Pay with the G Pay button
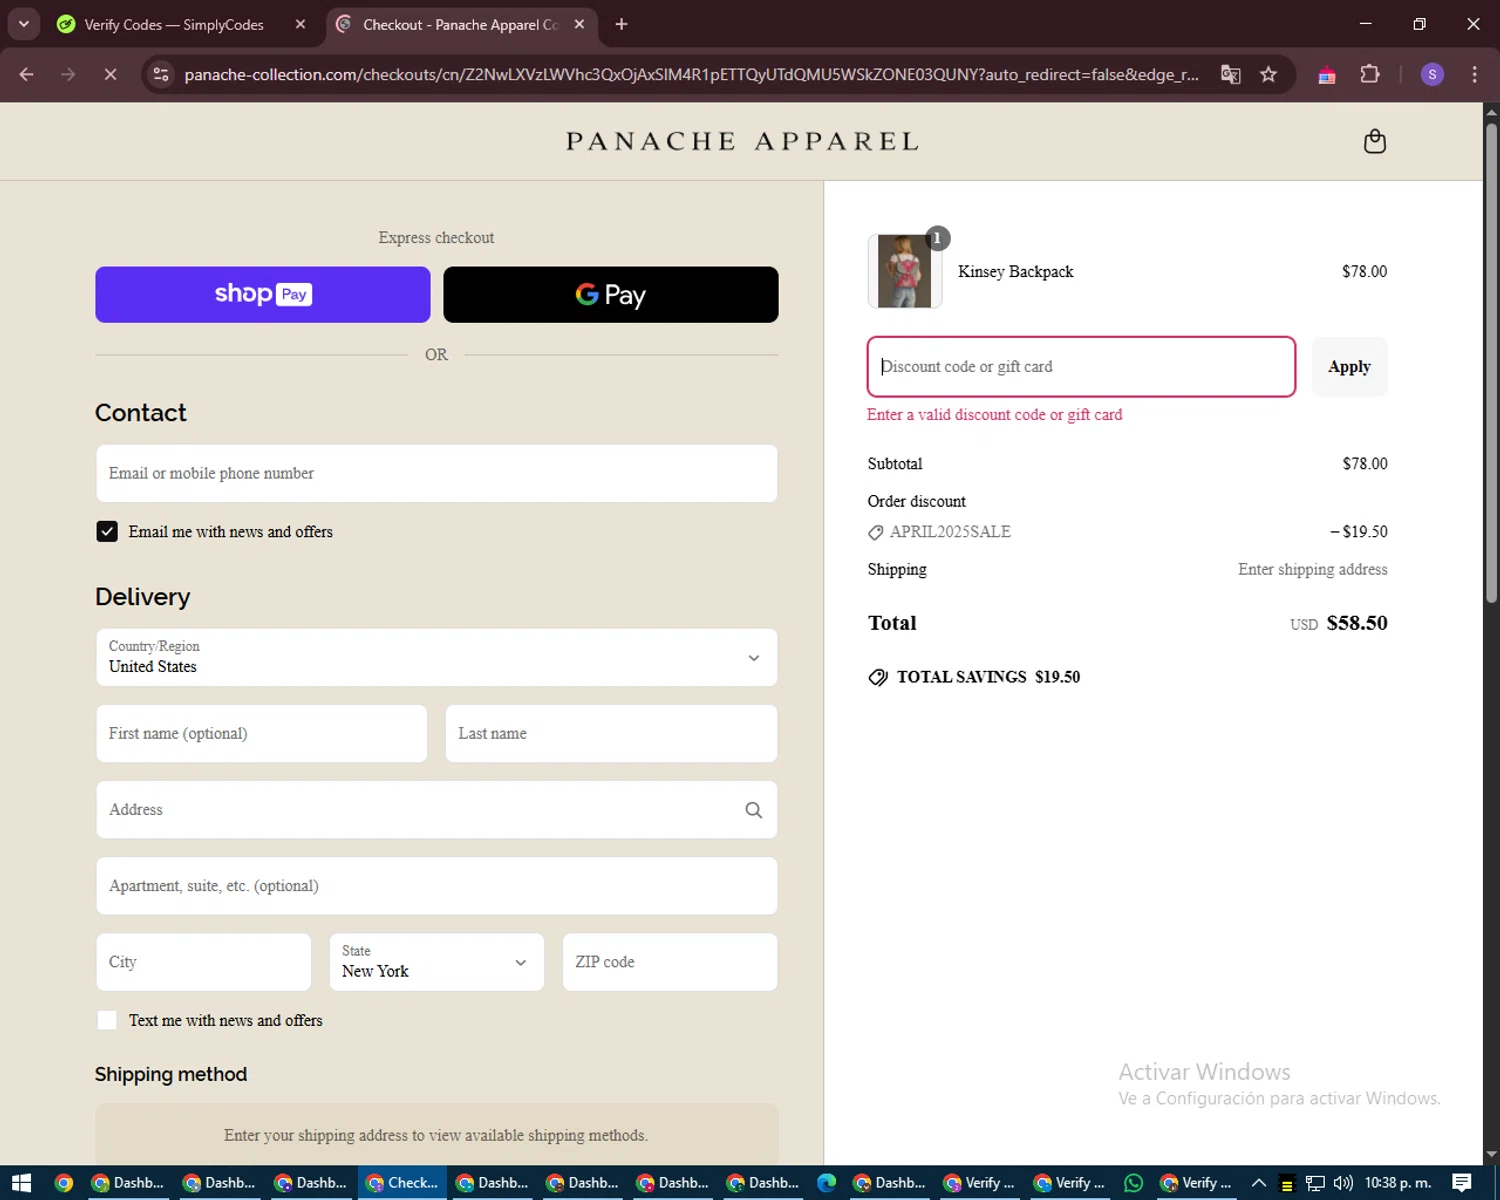Screen dimensions: 1500x1200 (611, 294)
